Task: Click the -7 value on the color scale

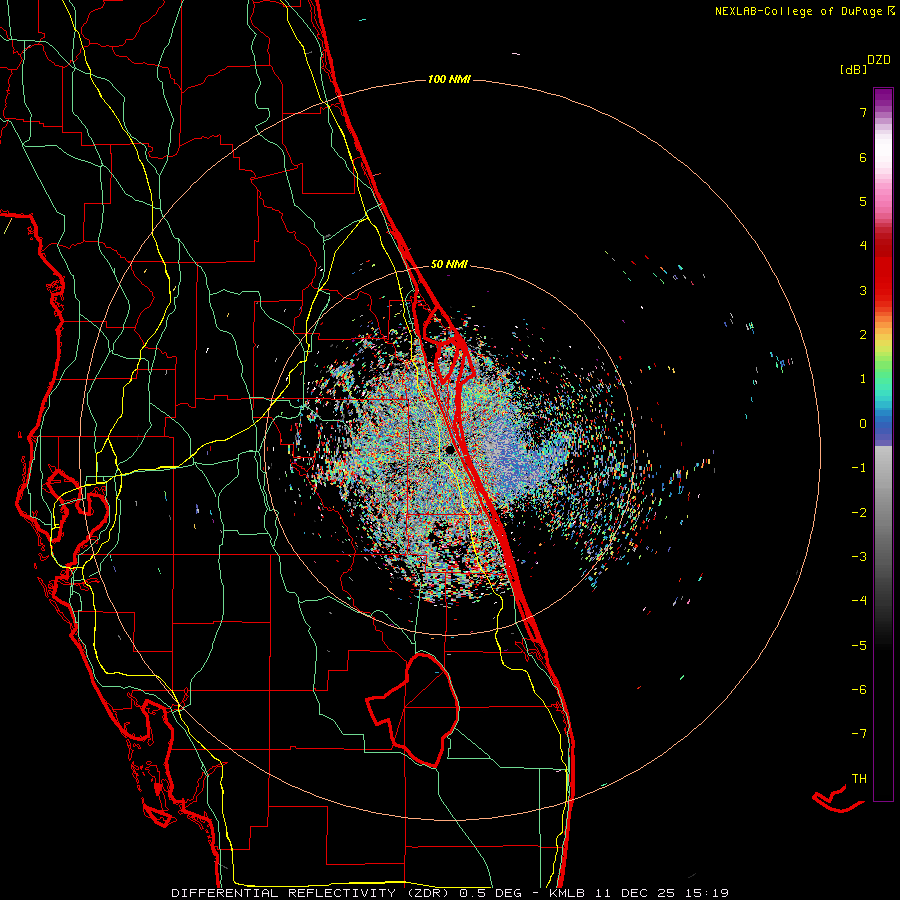Action: click(859, 734)
